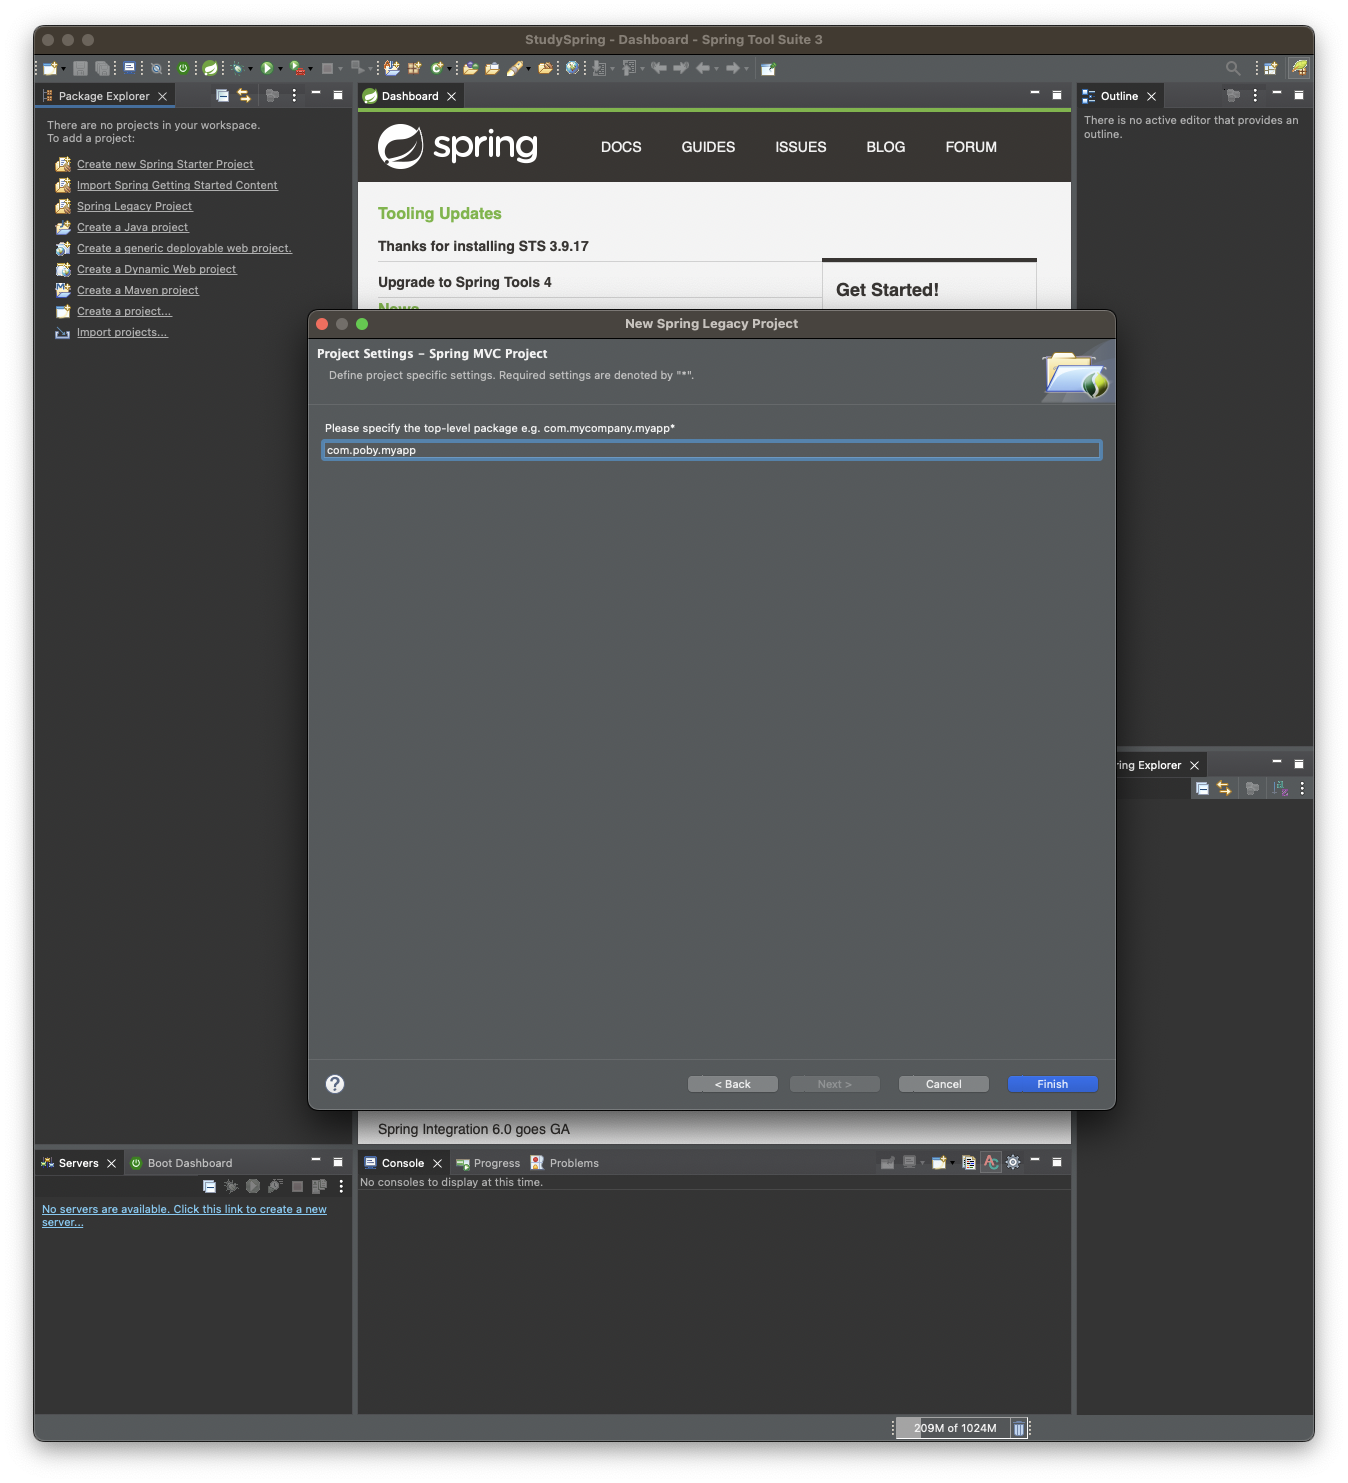
Task: Click the Open Web Browser globe icon
Action: tap(572, 68)
